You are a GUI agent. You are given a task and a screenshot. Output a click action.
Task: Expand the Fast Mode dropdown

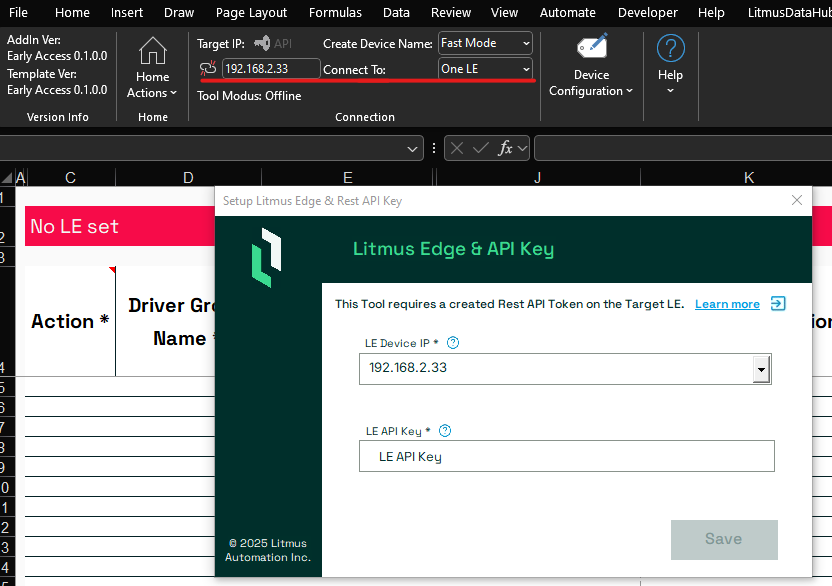(x=526, y=44)
